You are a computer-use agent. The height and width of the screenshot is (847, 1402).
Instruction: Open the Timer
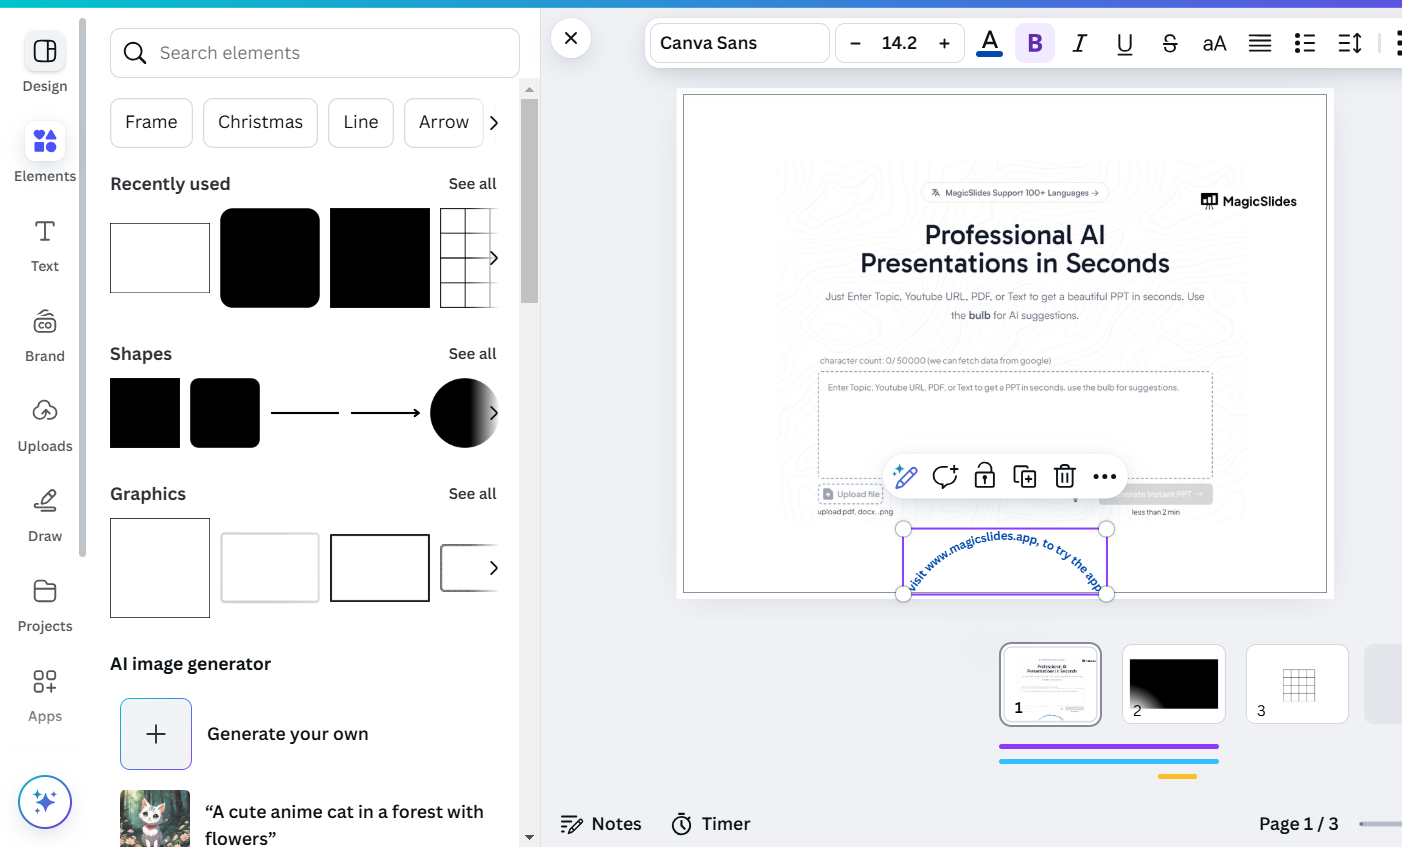[711, 824]
